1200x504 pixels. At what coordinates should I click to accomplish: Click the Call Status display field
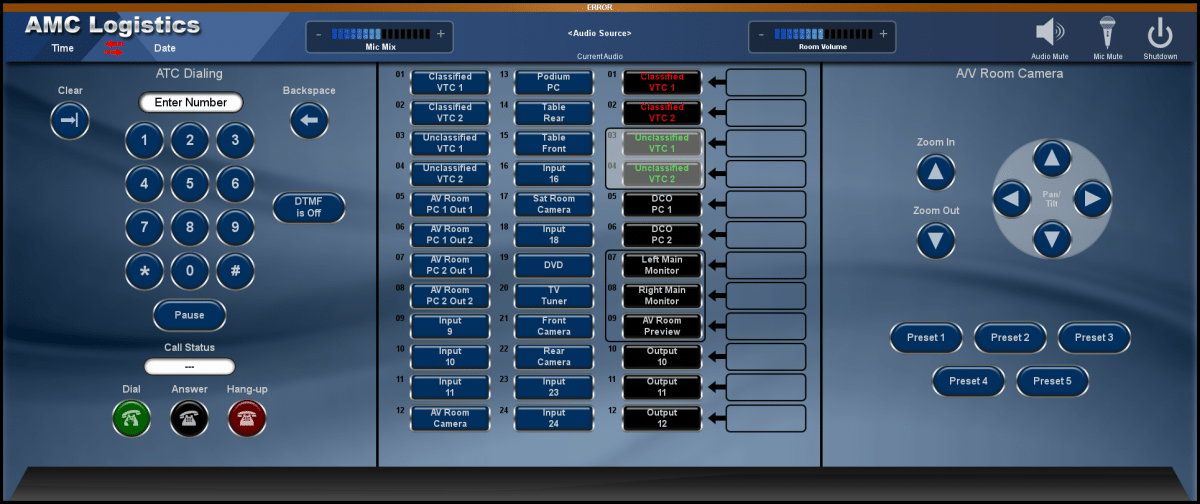coord(189,367)
